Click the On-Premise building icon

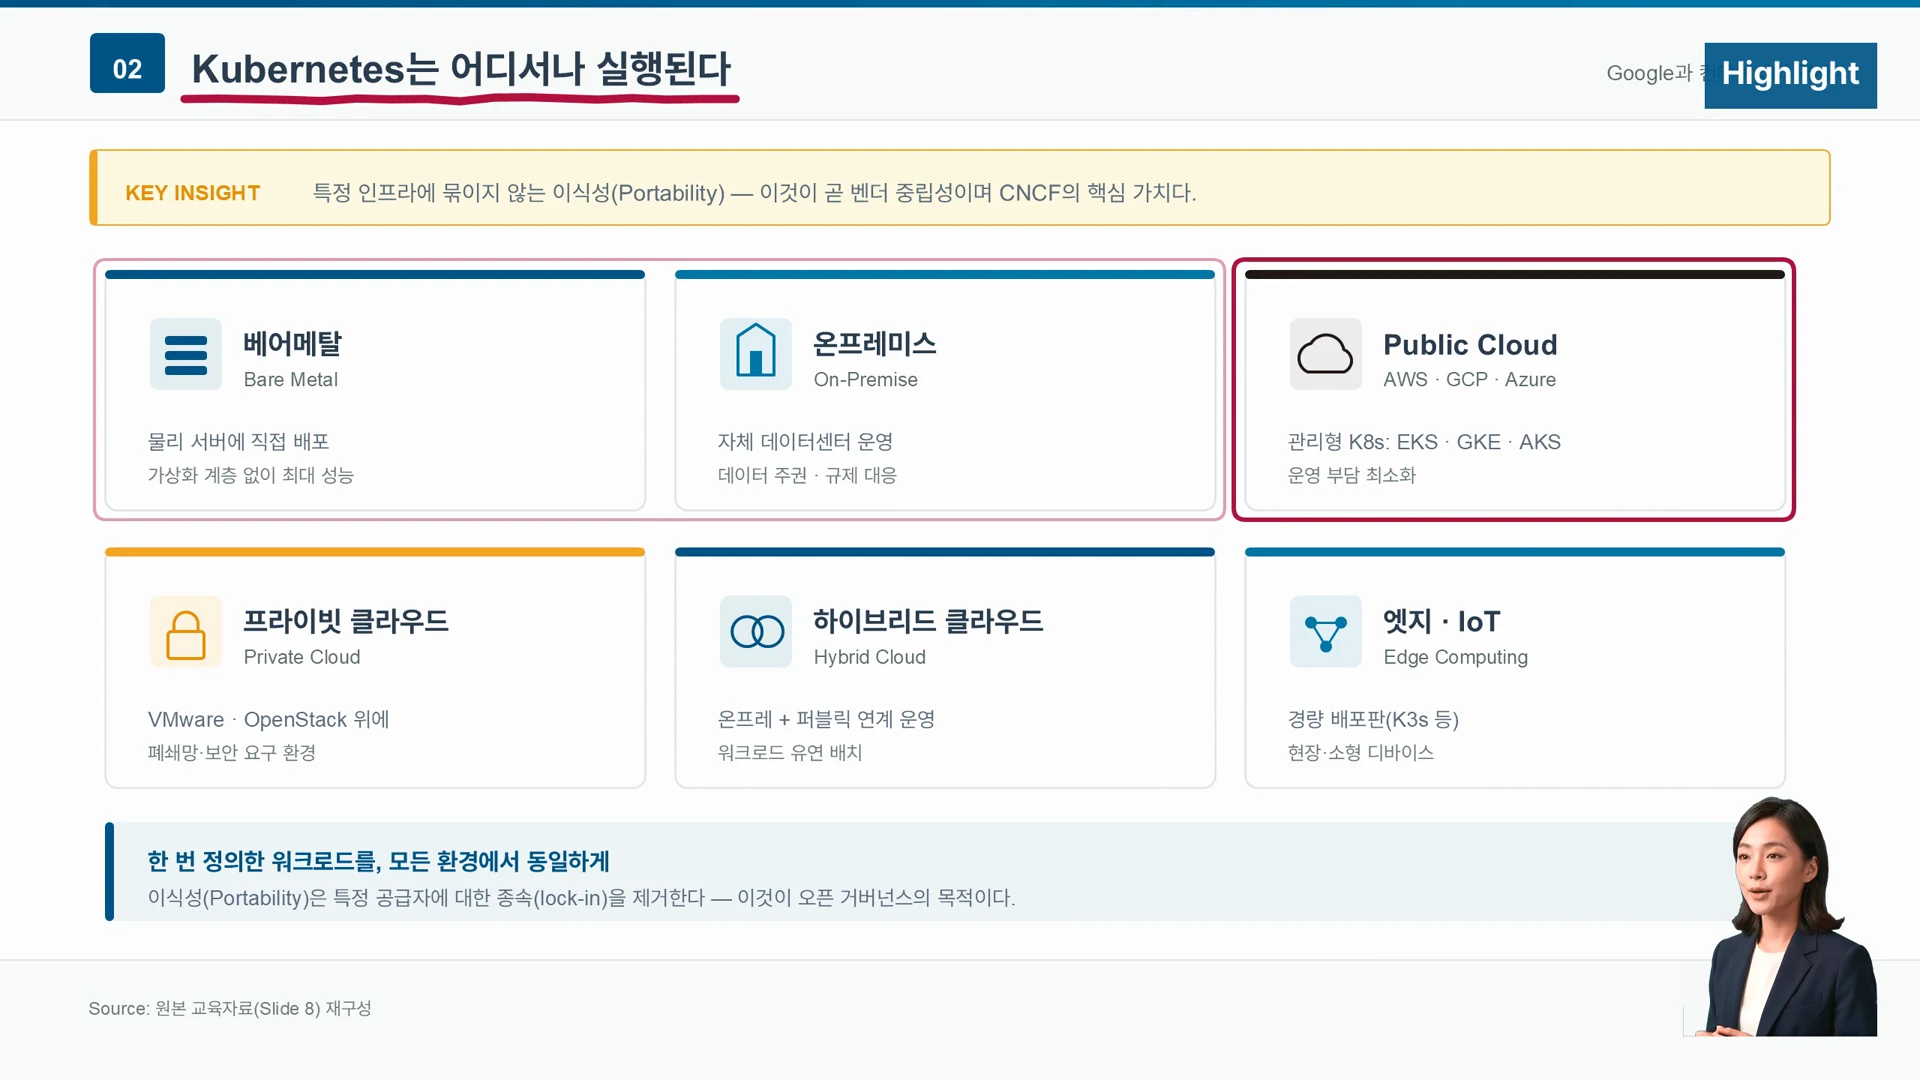pyautogui.click(x=756, y=354)
